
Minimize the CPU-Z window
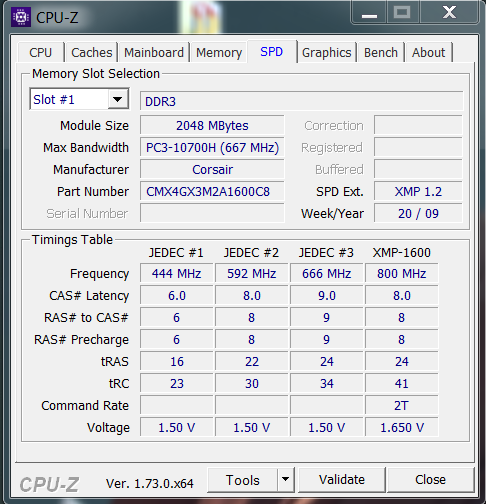369,13
